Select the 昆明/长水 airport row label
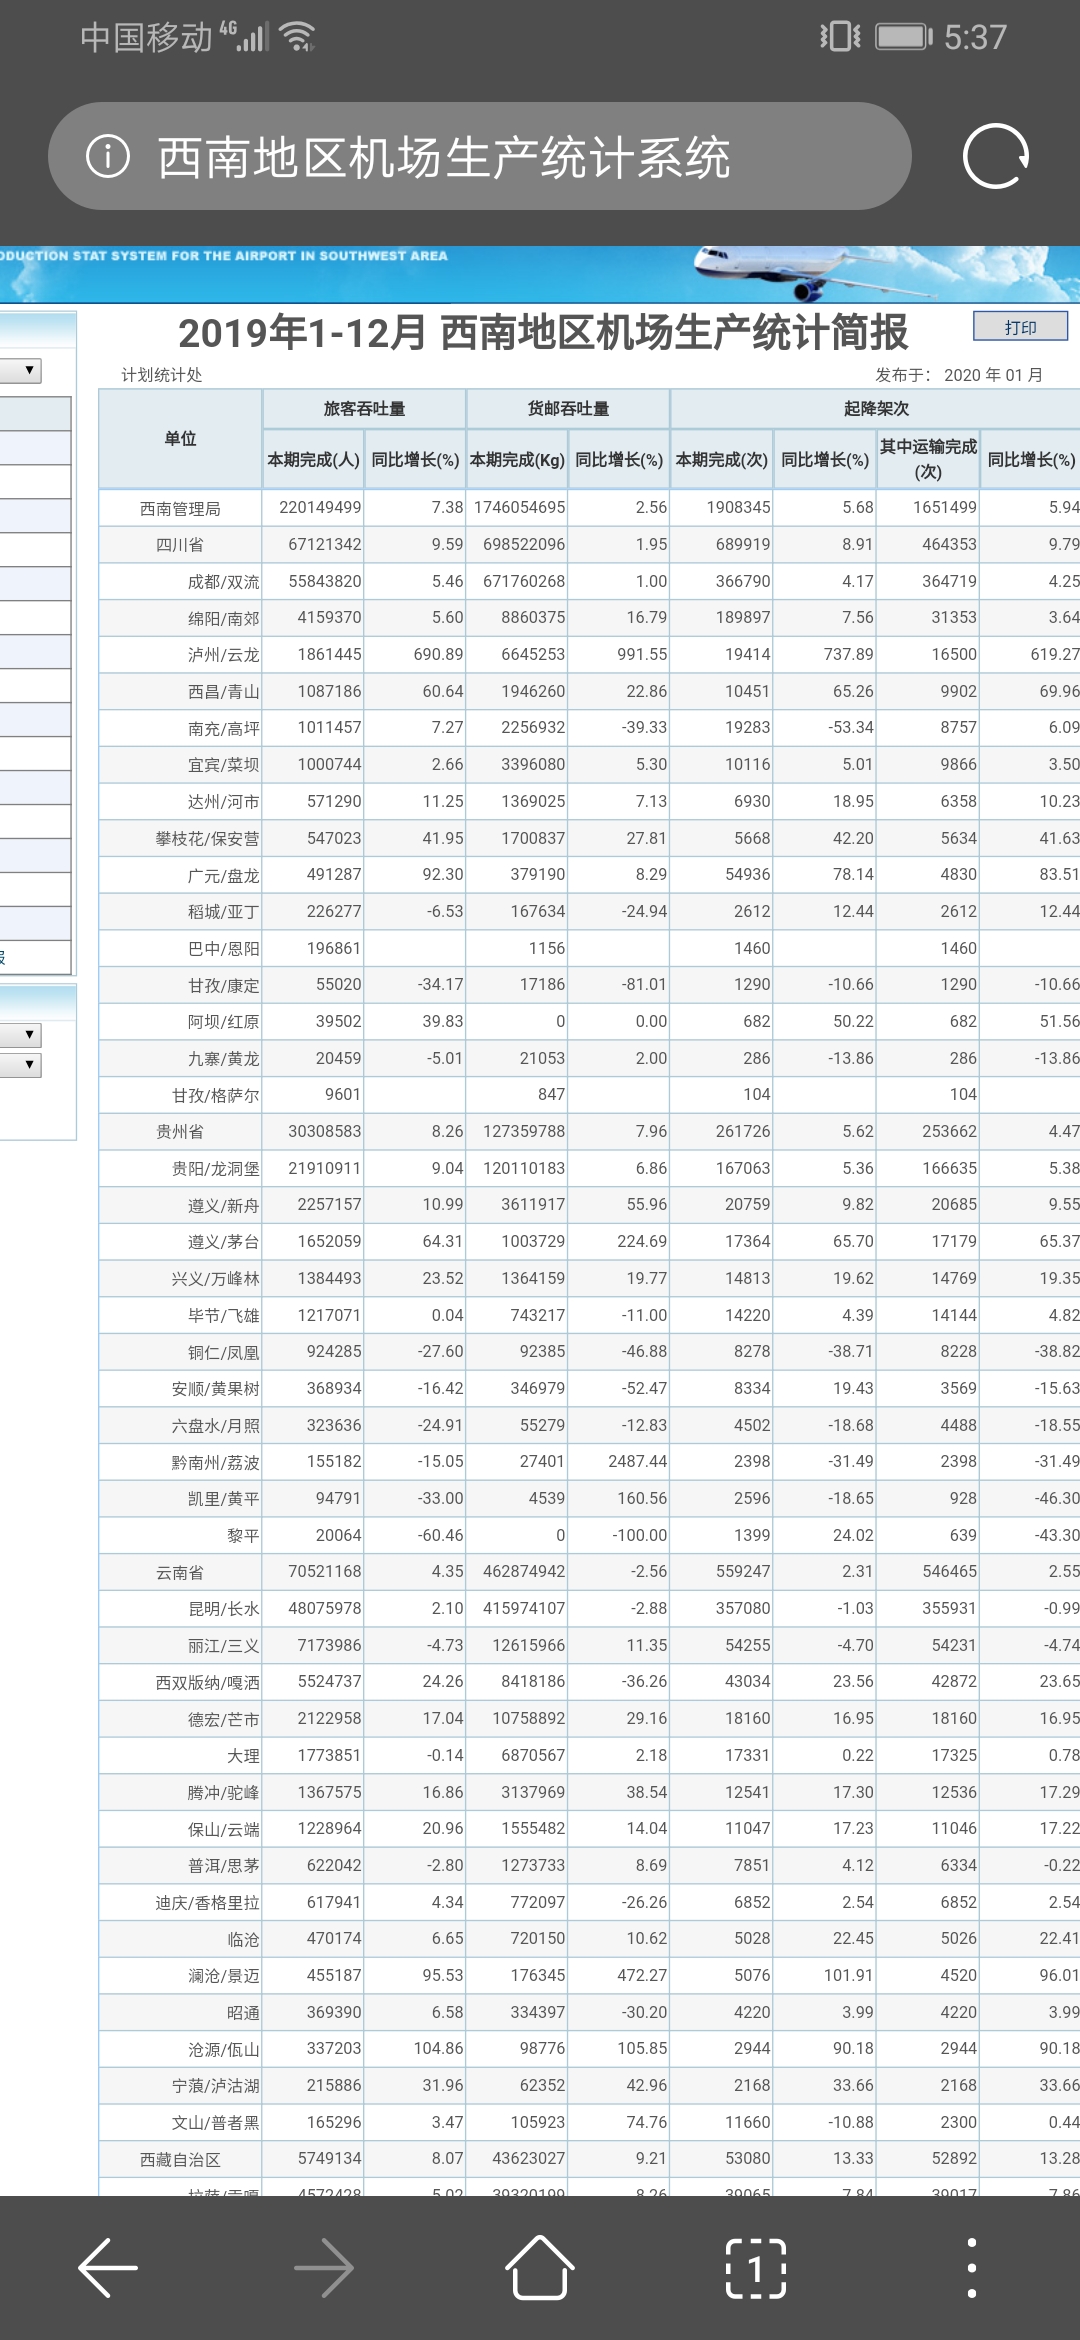 pyautogui.click(x=223, y=1609)
